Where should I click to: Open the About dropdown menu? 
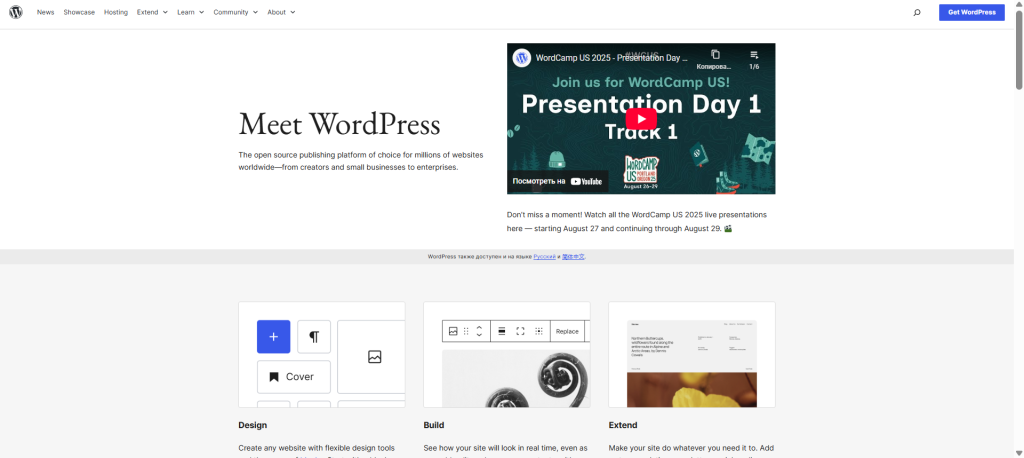coord(281,13)
